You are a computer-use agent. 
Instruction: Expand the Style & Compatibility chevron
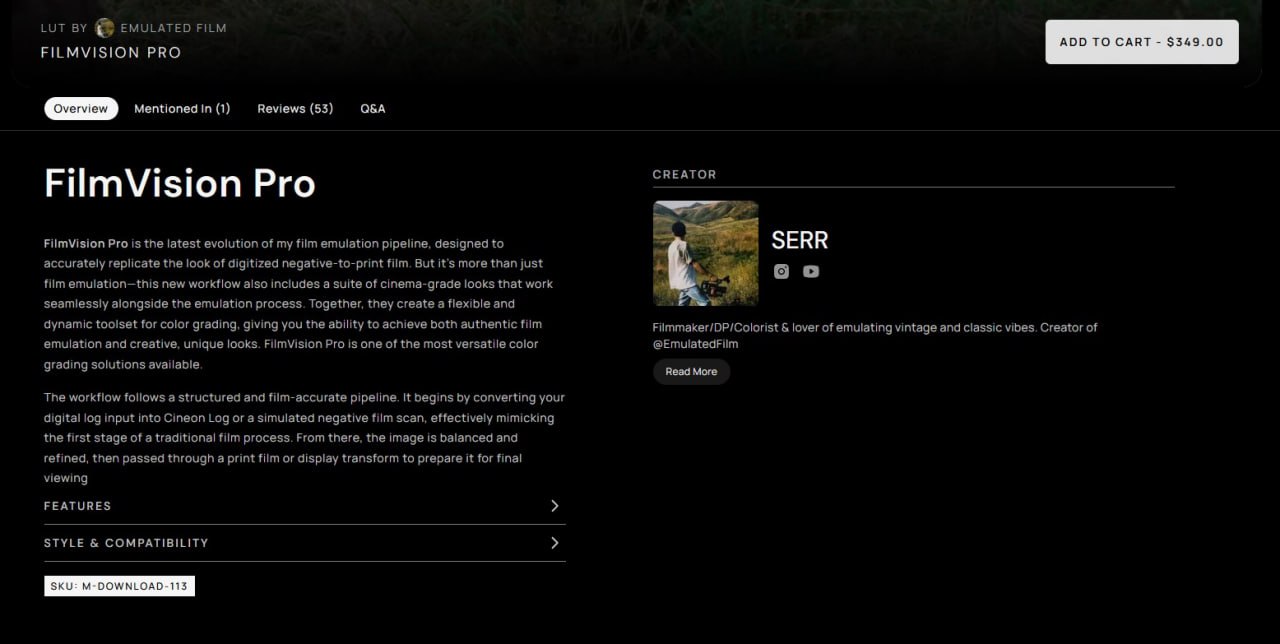pos(555,543)
